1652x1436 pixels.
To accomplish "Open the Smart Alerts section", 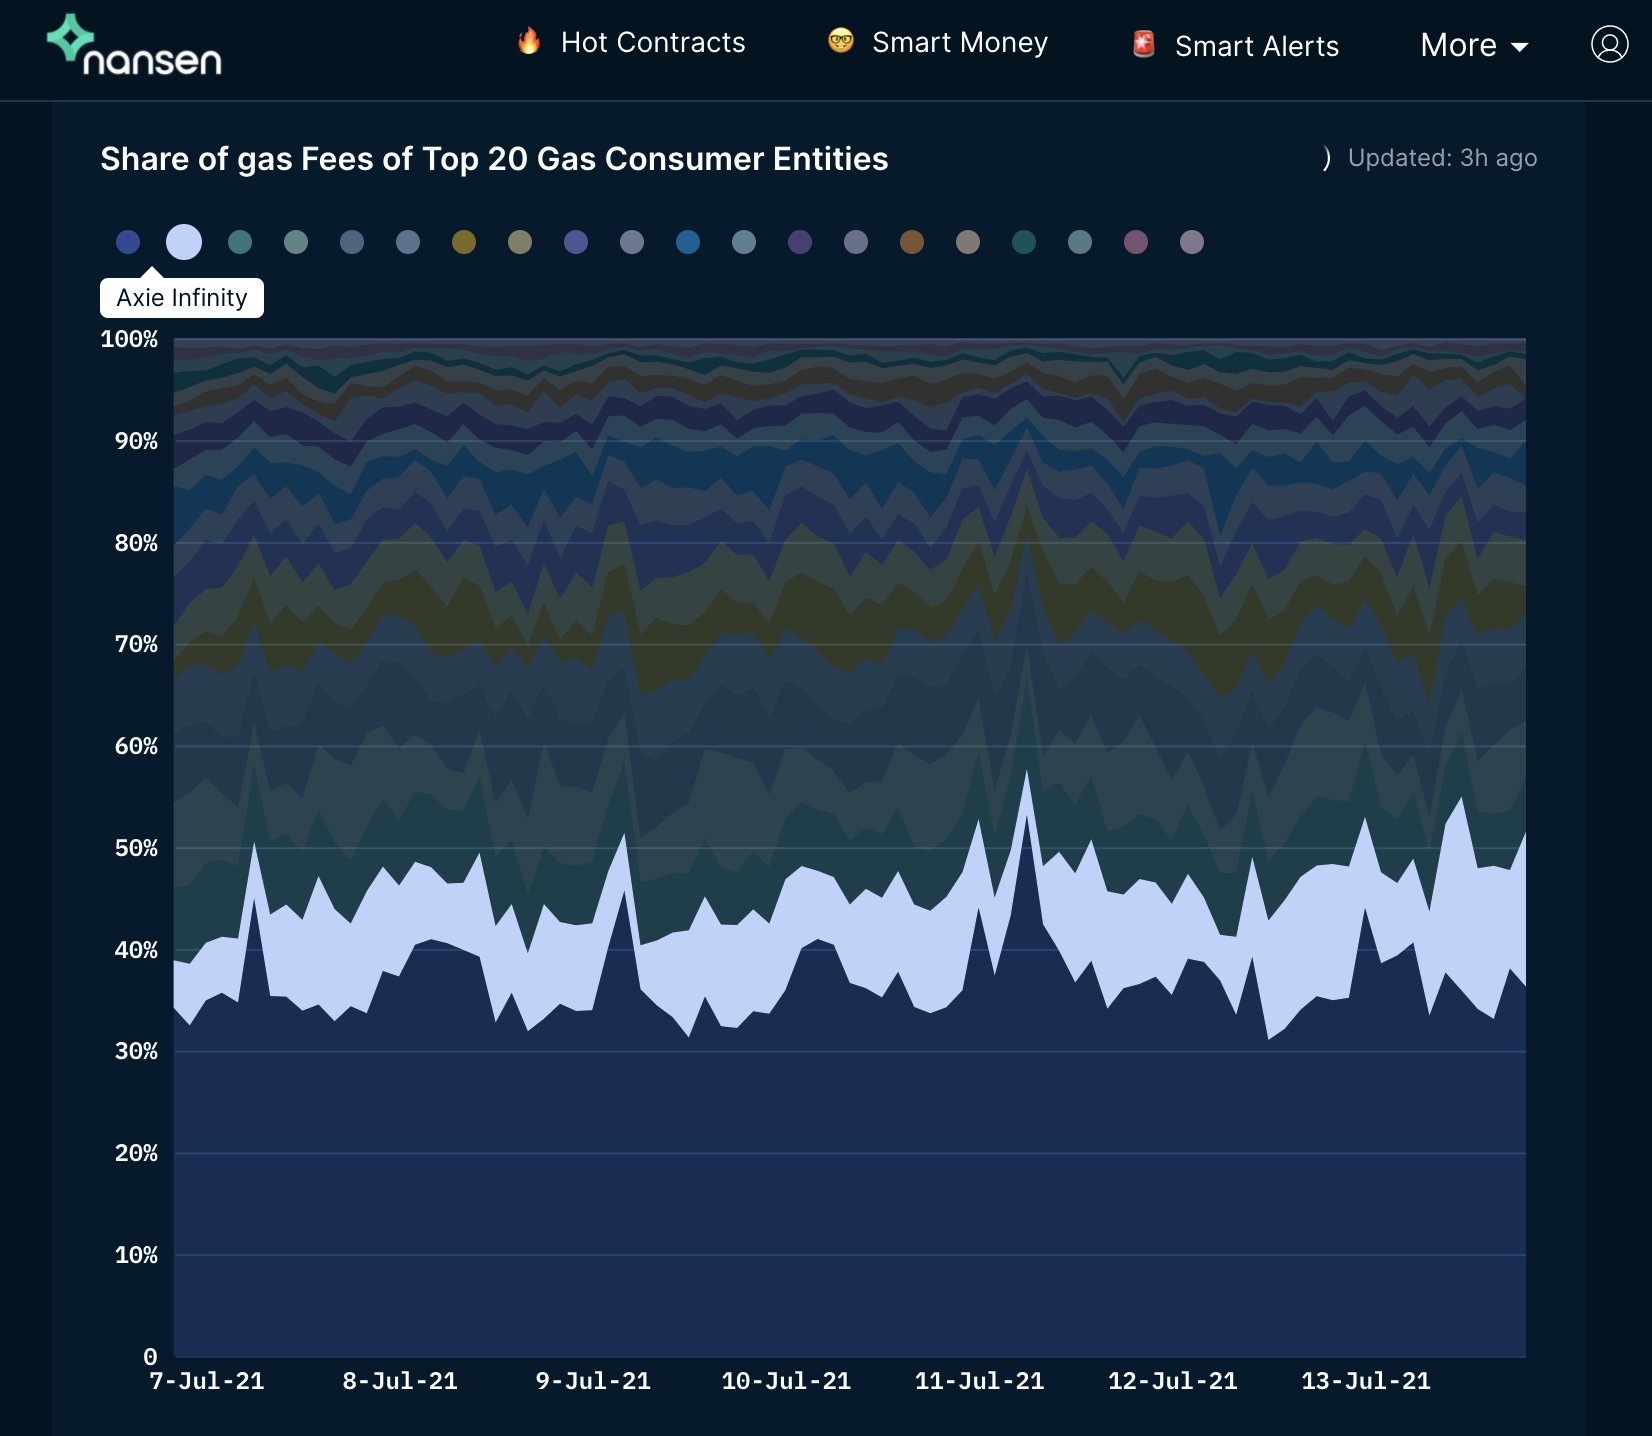I will 1257,46.
